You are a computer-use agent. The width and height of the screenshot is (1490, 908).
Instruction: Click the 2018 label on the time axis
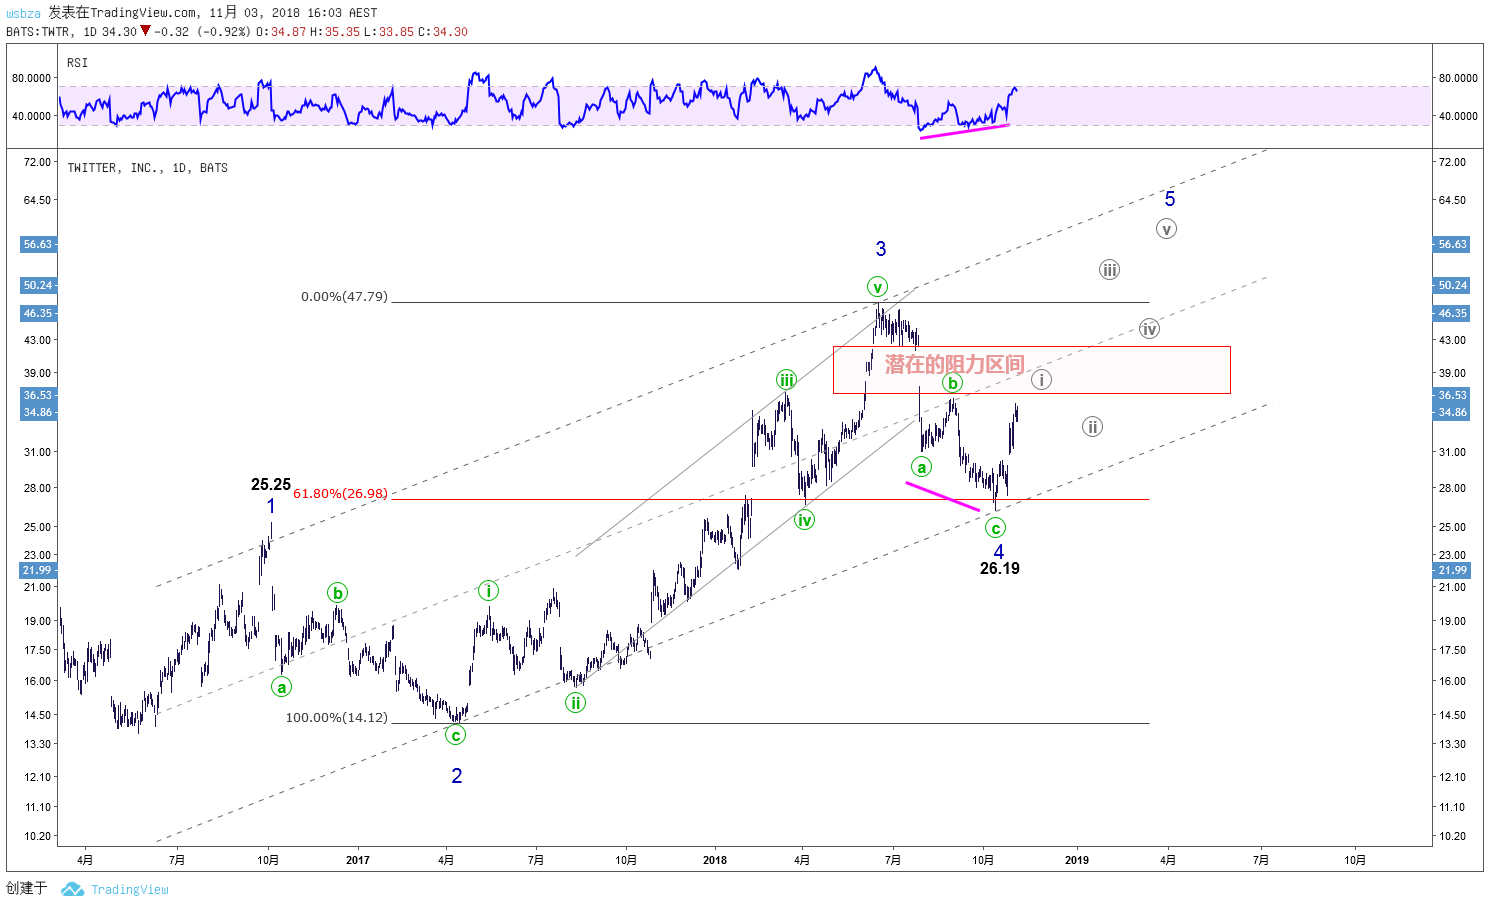coord(715,860)
